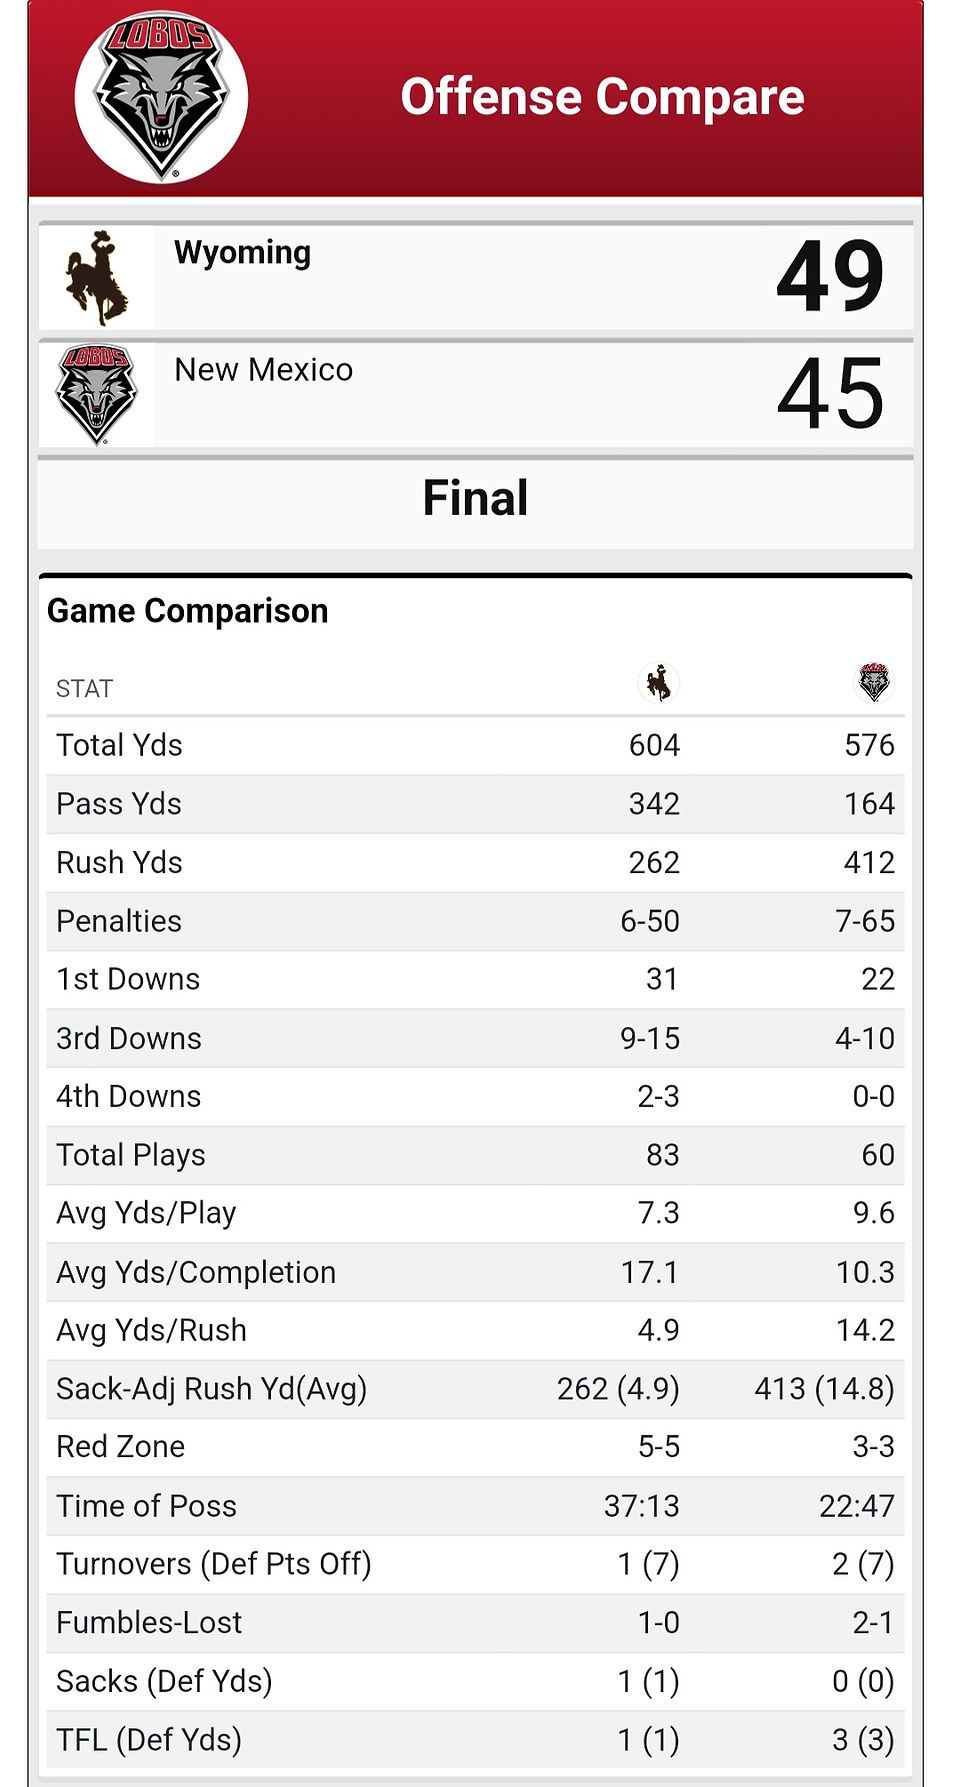
Task: Select the 3rd Downs row
Action: (x=475, y=1038)
